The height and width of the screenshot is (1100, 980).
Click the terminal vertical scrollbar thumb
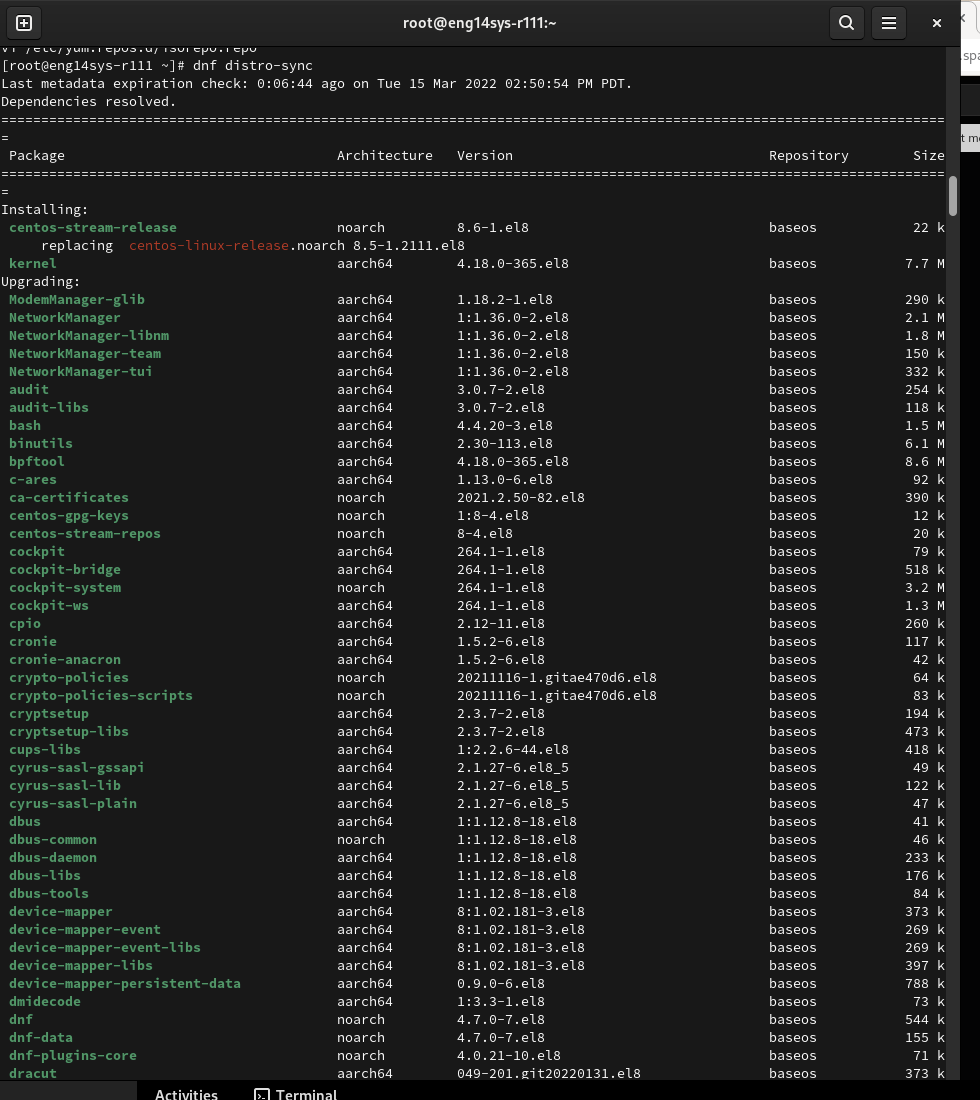[953, 196]
